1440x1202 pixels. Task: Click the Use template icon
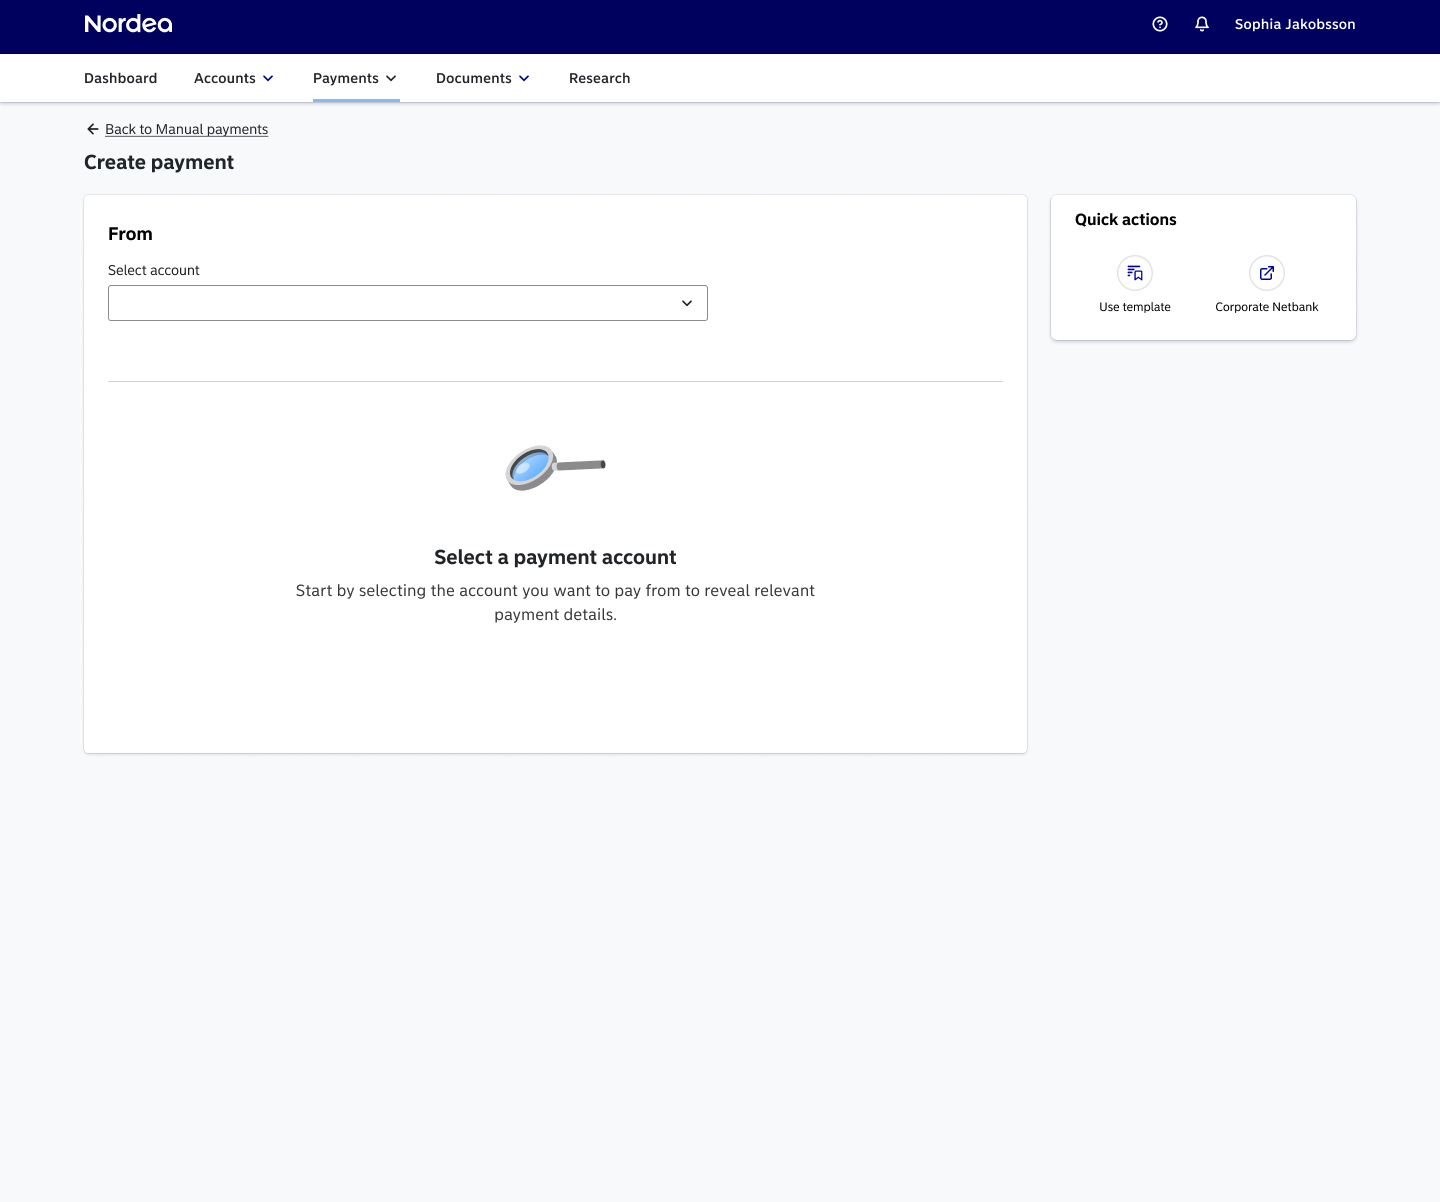1135,273
